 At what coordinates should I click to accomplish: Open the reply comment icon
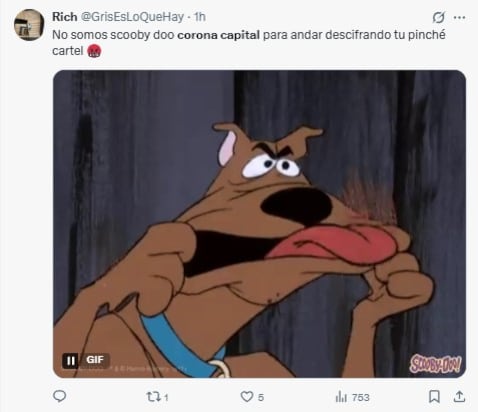60,396
